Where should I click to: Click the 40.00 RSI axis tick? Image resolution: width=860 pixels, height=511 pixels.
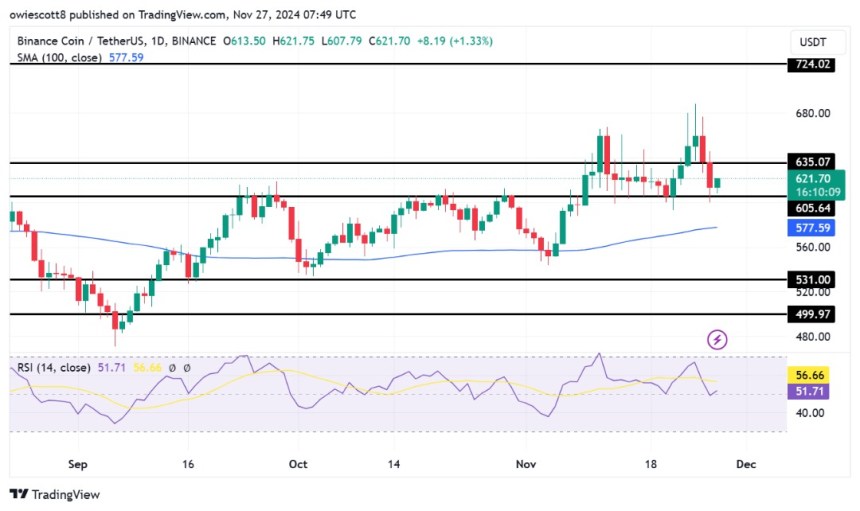tap(810, 413)
